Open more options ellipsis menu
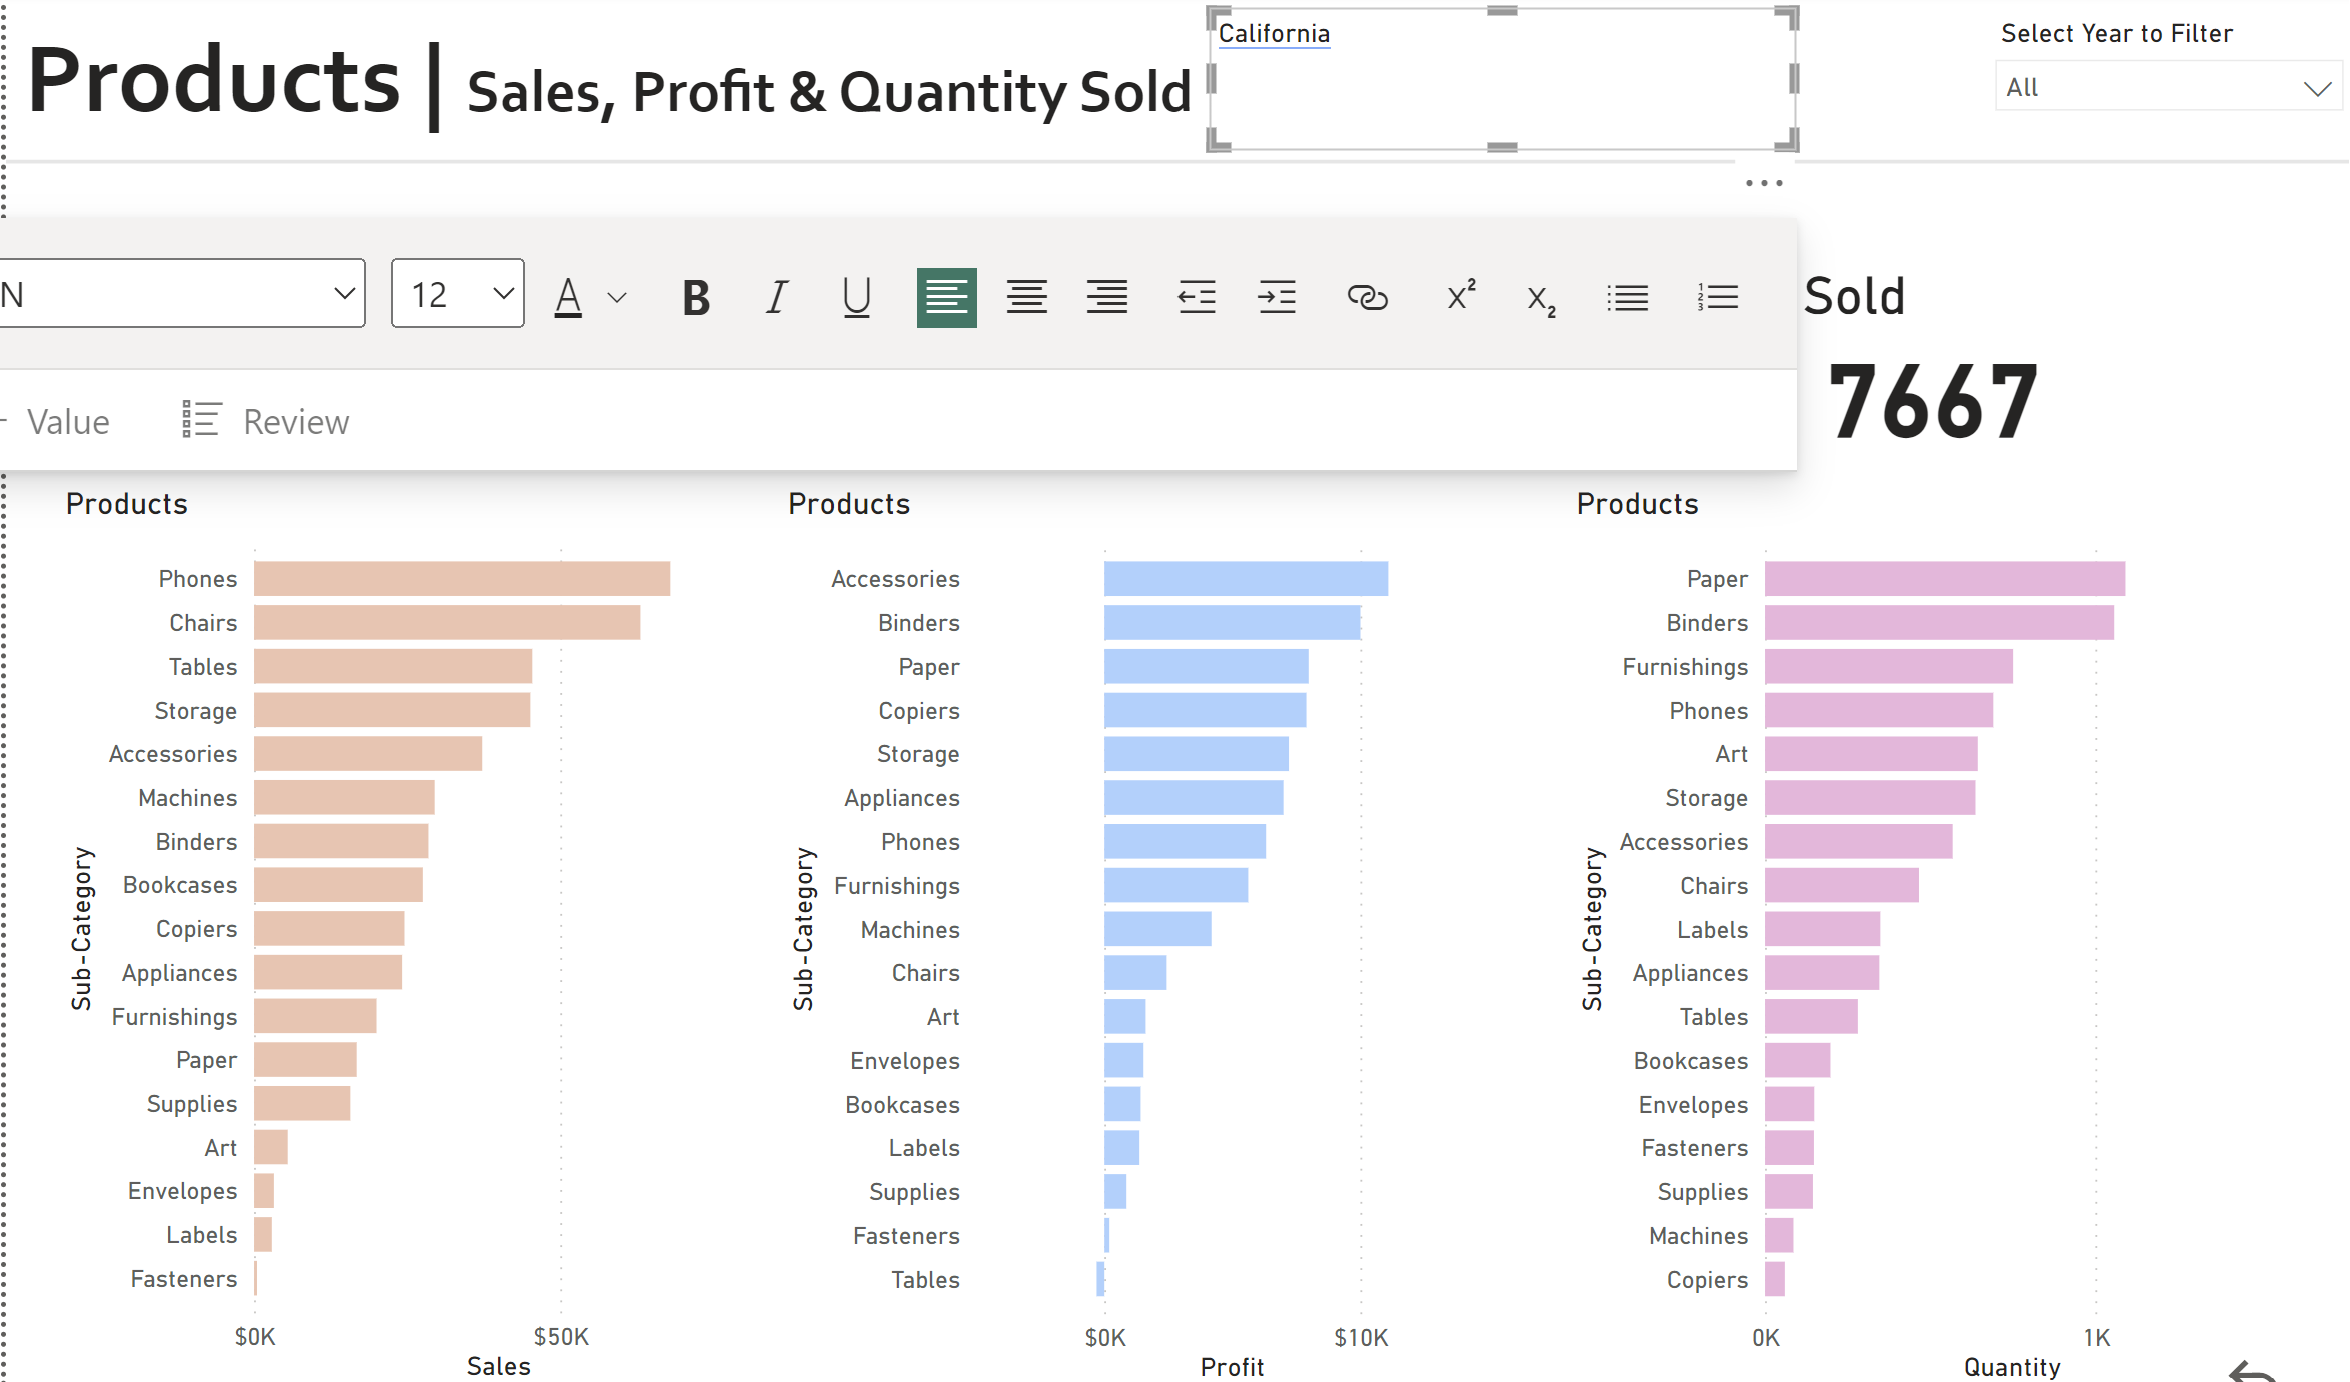Viewport: 2350px width, 1382px height. coord(1764,183)
